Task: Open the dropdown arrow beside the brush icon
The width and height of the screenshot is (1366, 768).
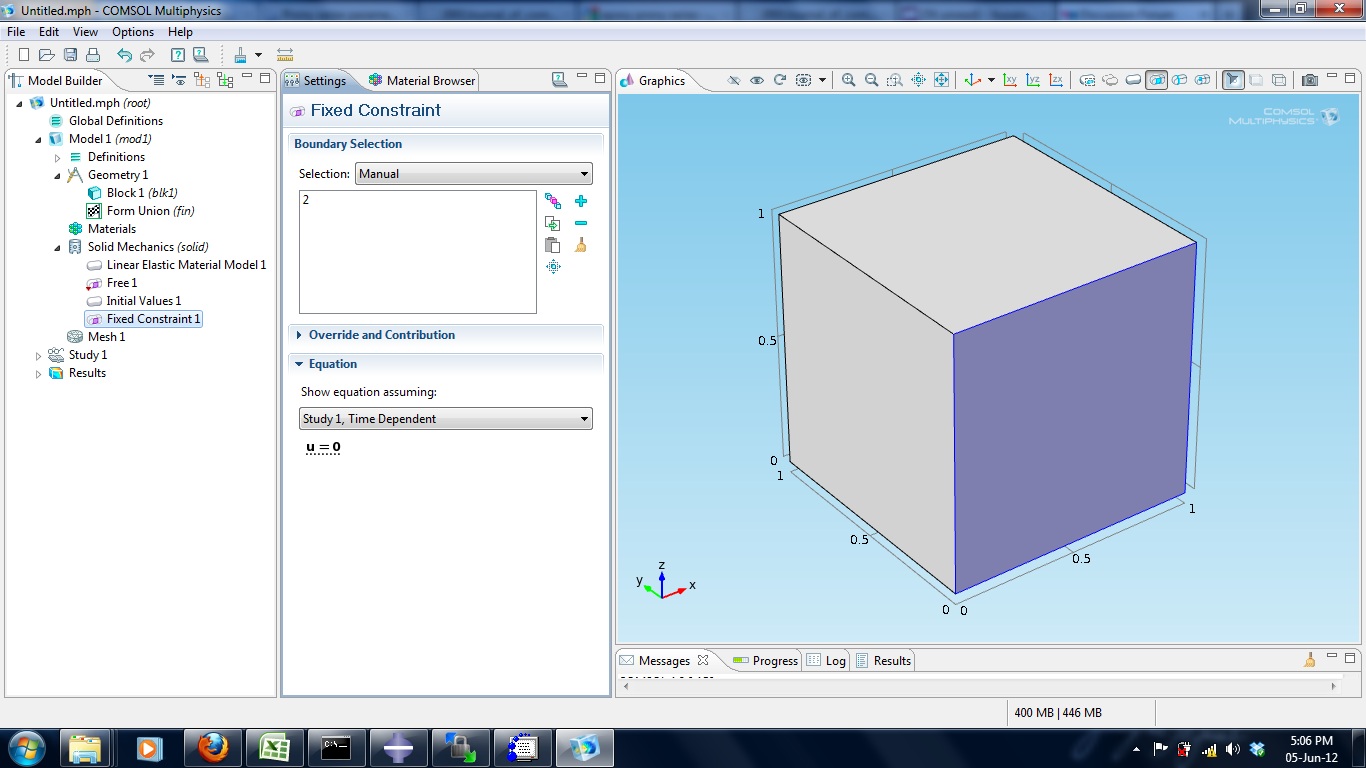Action: 258,55
